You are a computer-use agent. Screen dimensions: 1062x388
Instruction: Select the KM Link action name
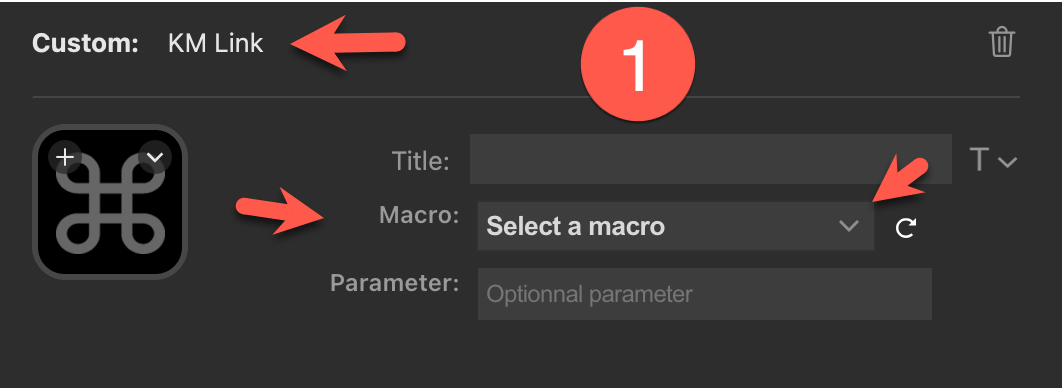click(215, 43)
